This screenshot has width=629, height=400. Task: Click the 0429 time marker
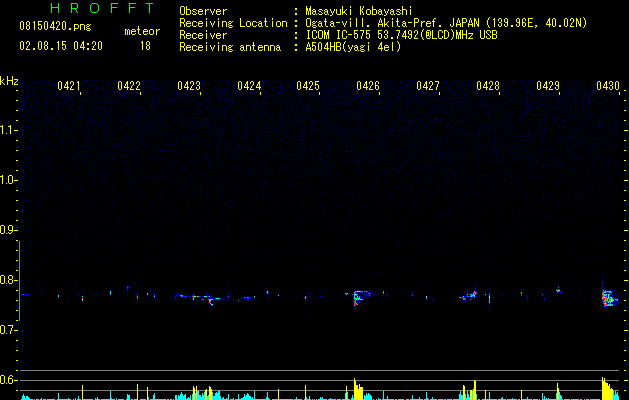pyautogui.click(x=548, y=86)
